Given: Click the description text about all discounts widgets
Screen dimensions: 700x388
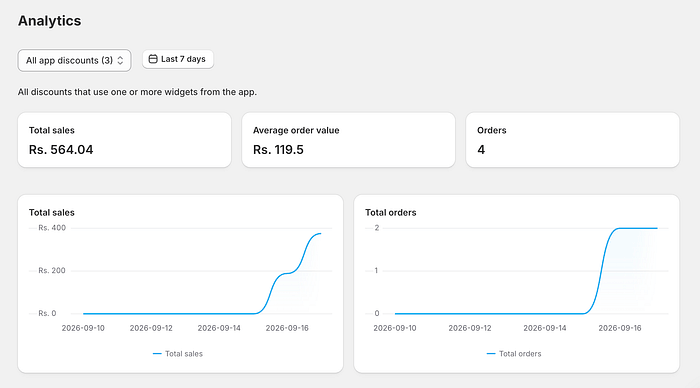Looking at the screenshot, I should click(x=137, y=92).
